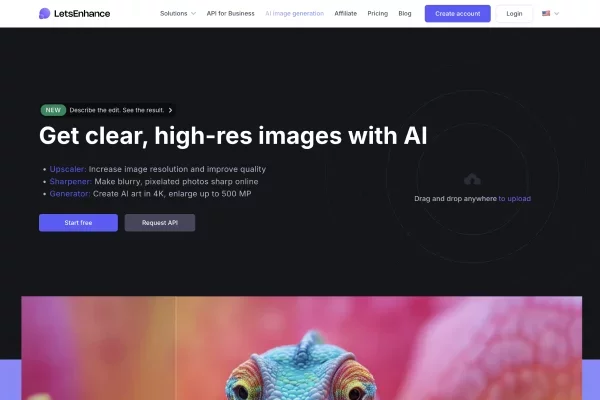Image resolution: width=600 pixels, height=400 pixels.
Task: Go to AI image generation
Action: pyautogui.click(x=294, y=13)
